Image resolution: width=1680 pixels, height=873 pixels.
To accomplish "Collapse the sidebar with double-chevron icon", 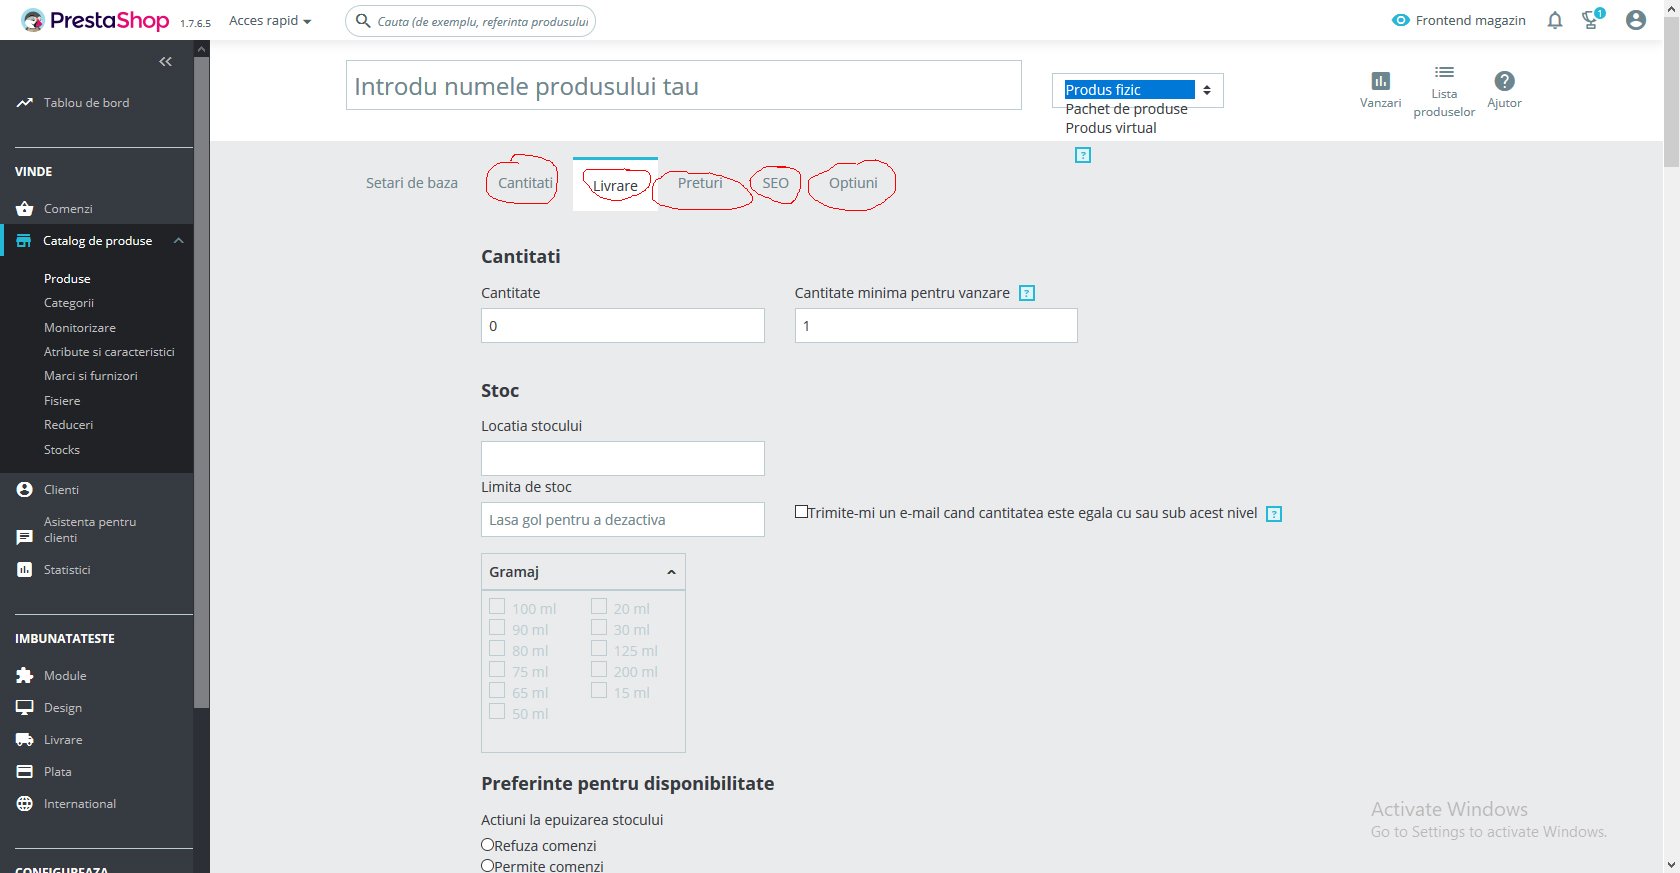I will (x=165, y=62).
